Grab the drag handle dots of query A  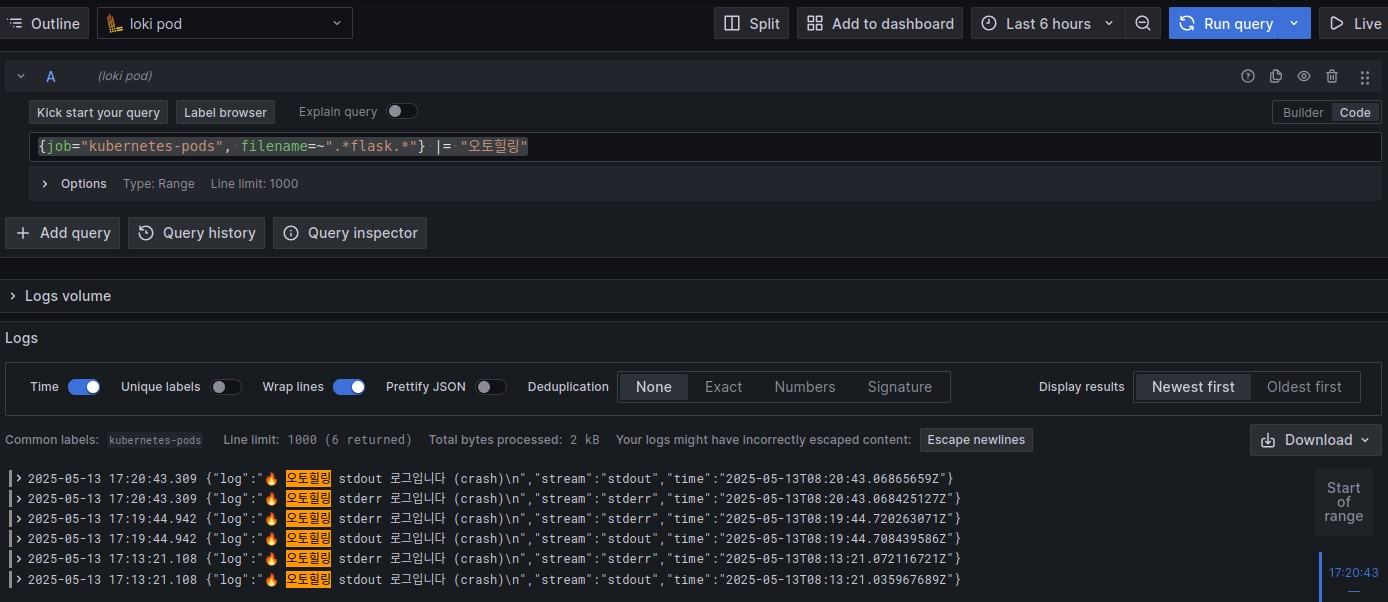[1365, 77]
